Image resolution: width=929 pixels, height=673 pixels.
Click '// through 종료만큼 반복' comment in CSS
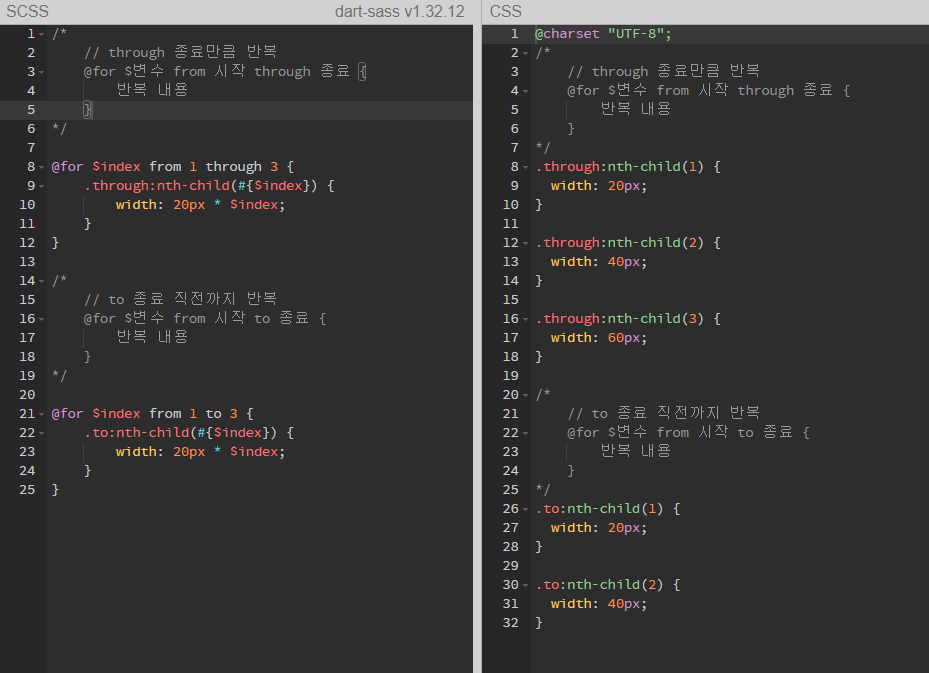(664, 71)
